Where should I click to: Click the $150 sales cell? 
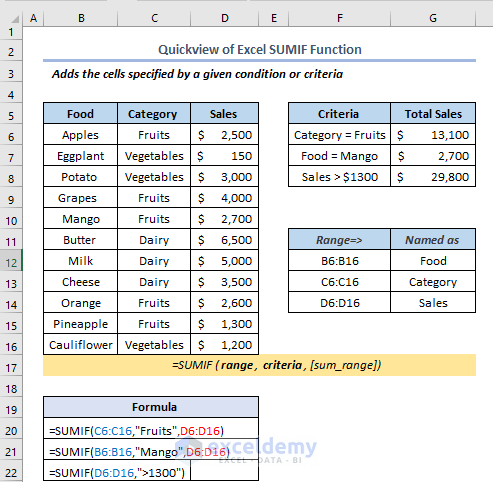[x=225, y=156]
